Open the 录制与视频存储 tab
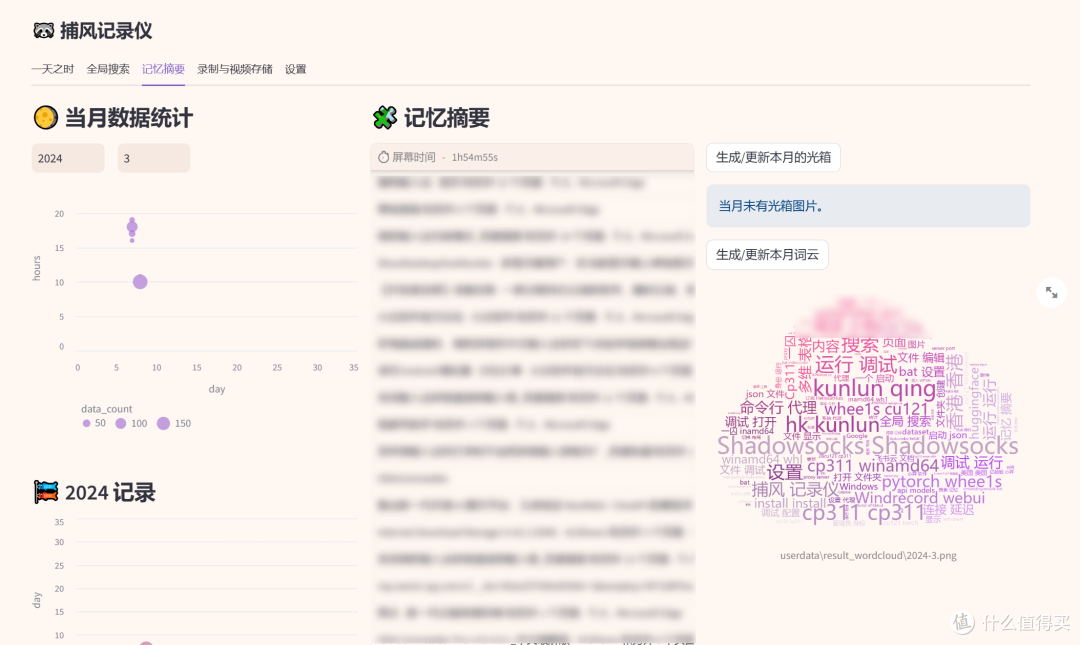 tap(235, 69)
